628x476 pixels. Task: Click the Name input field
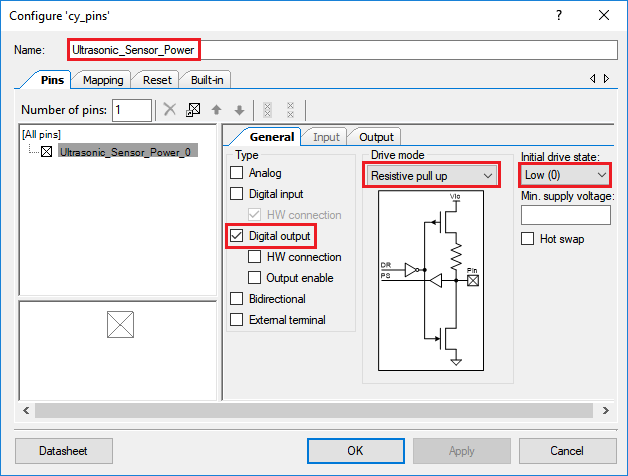click(x=343, y=50)
